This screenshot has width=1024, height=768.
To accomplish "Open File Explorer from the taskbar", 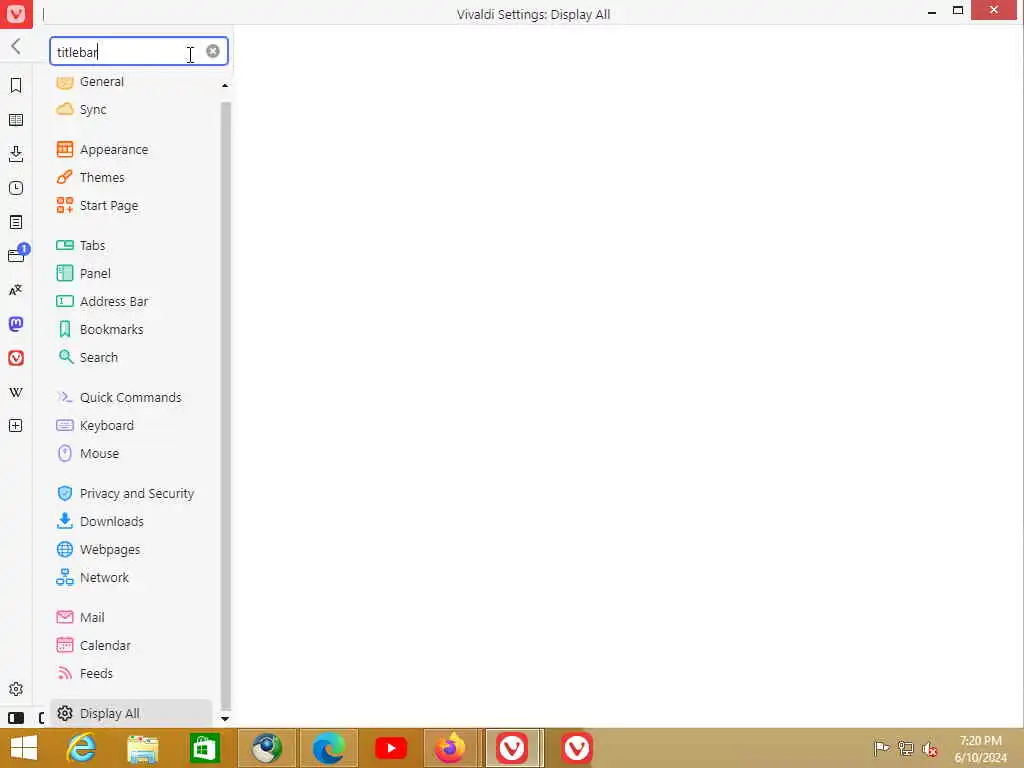I will 142,748.
